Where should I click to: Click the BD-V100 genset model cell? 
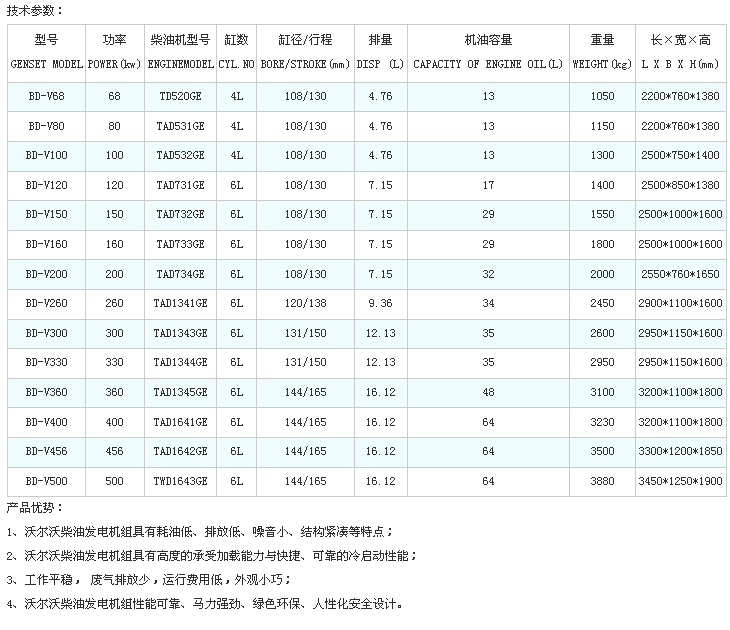[x=46, y=156]
